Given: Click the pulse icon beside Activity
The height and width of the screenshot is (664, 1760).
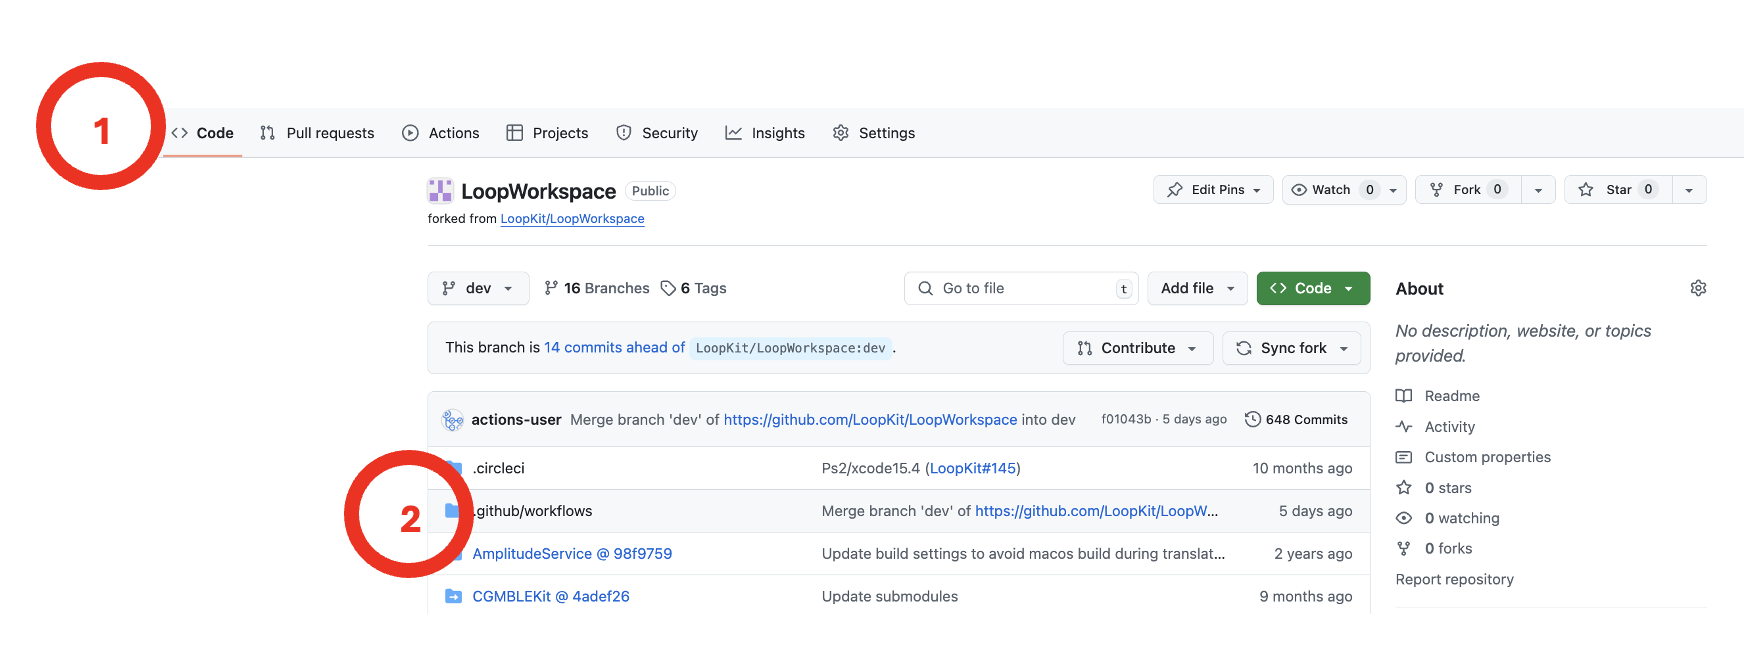Looking at the screenshot, I should pyautogui.click(x=1404, y=427).
